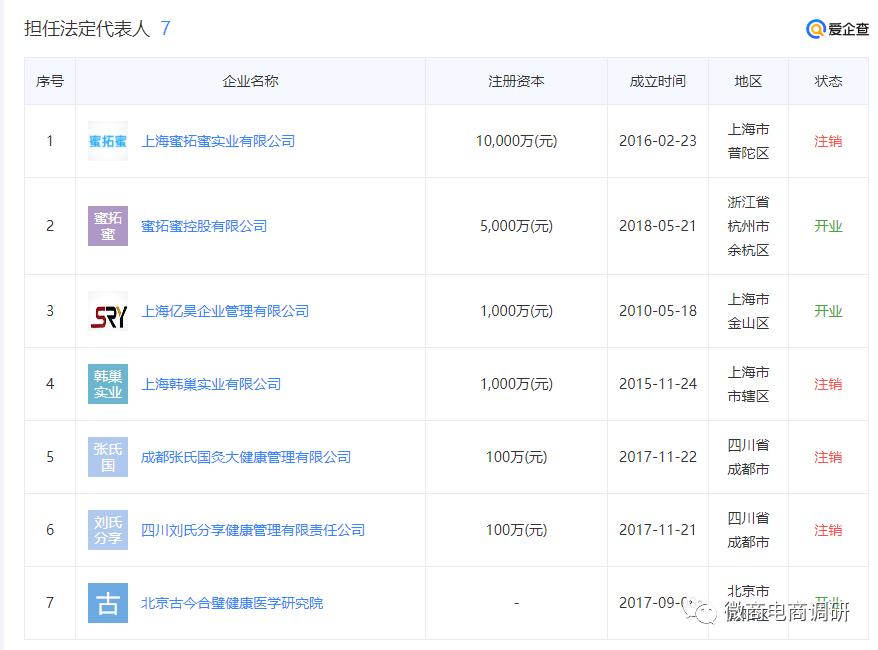Viewport: 878px width, 650px height.
Task: Select the 韩巢实业 logo thumbnail
Action: (x=108, y=384)
